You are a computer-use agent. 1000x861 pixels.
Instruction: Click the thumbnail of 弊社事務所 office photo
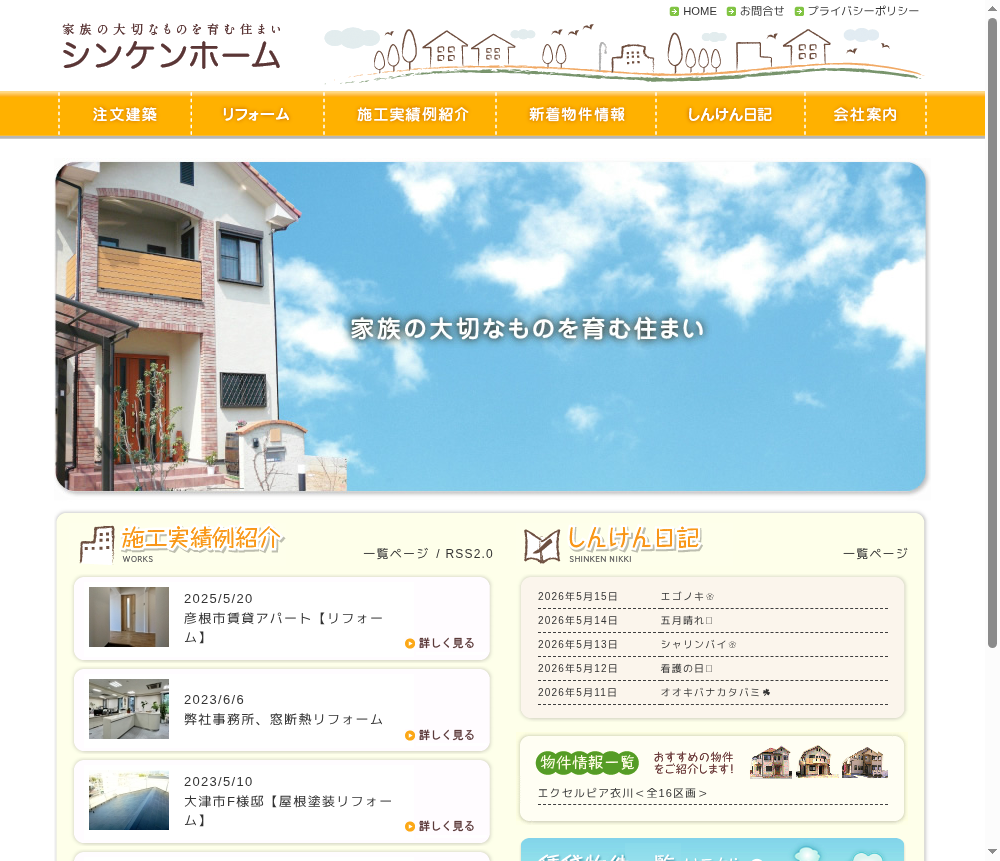[129, 709]
